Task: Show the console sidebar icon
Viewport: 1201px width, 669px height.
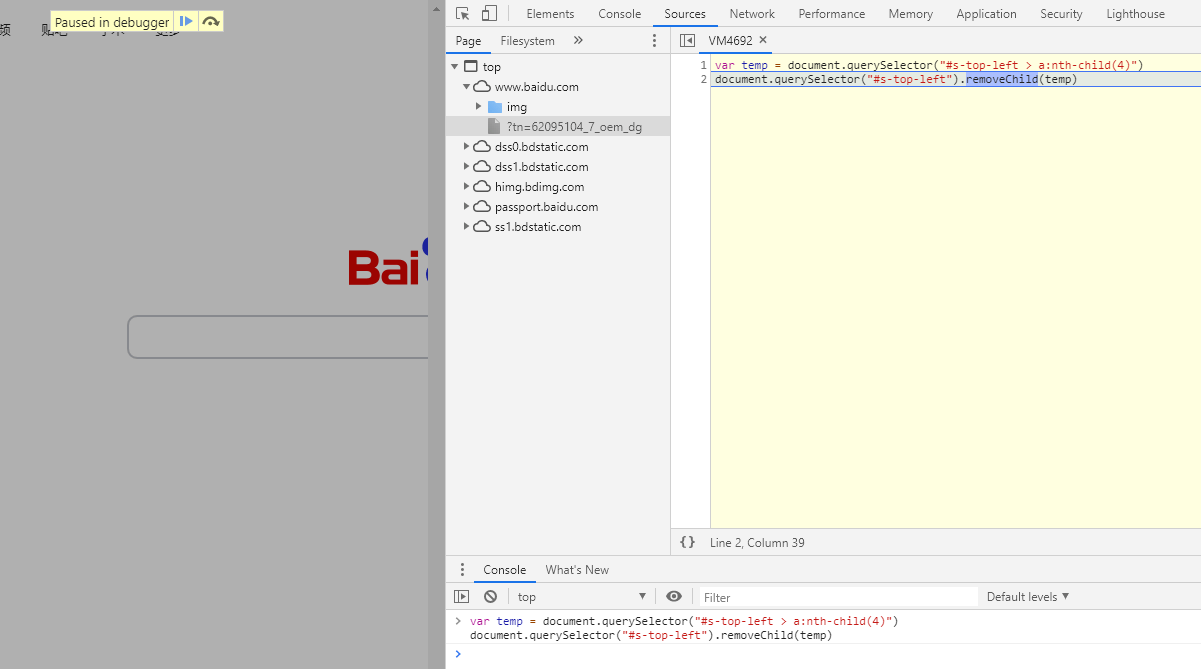Action: pos(461,597)
